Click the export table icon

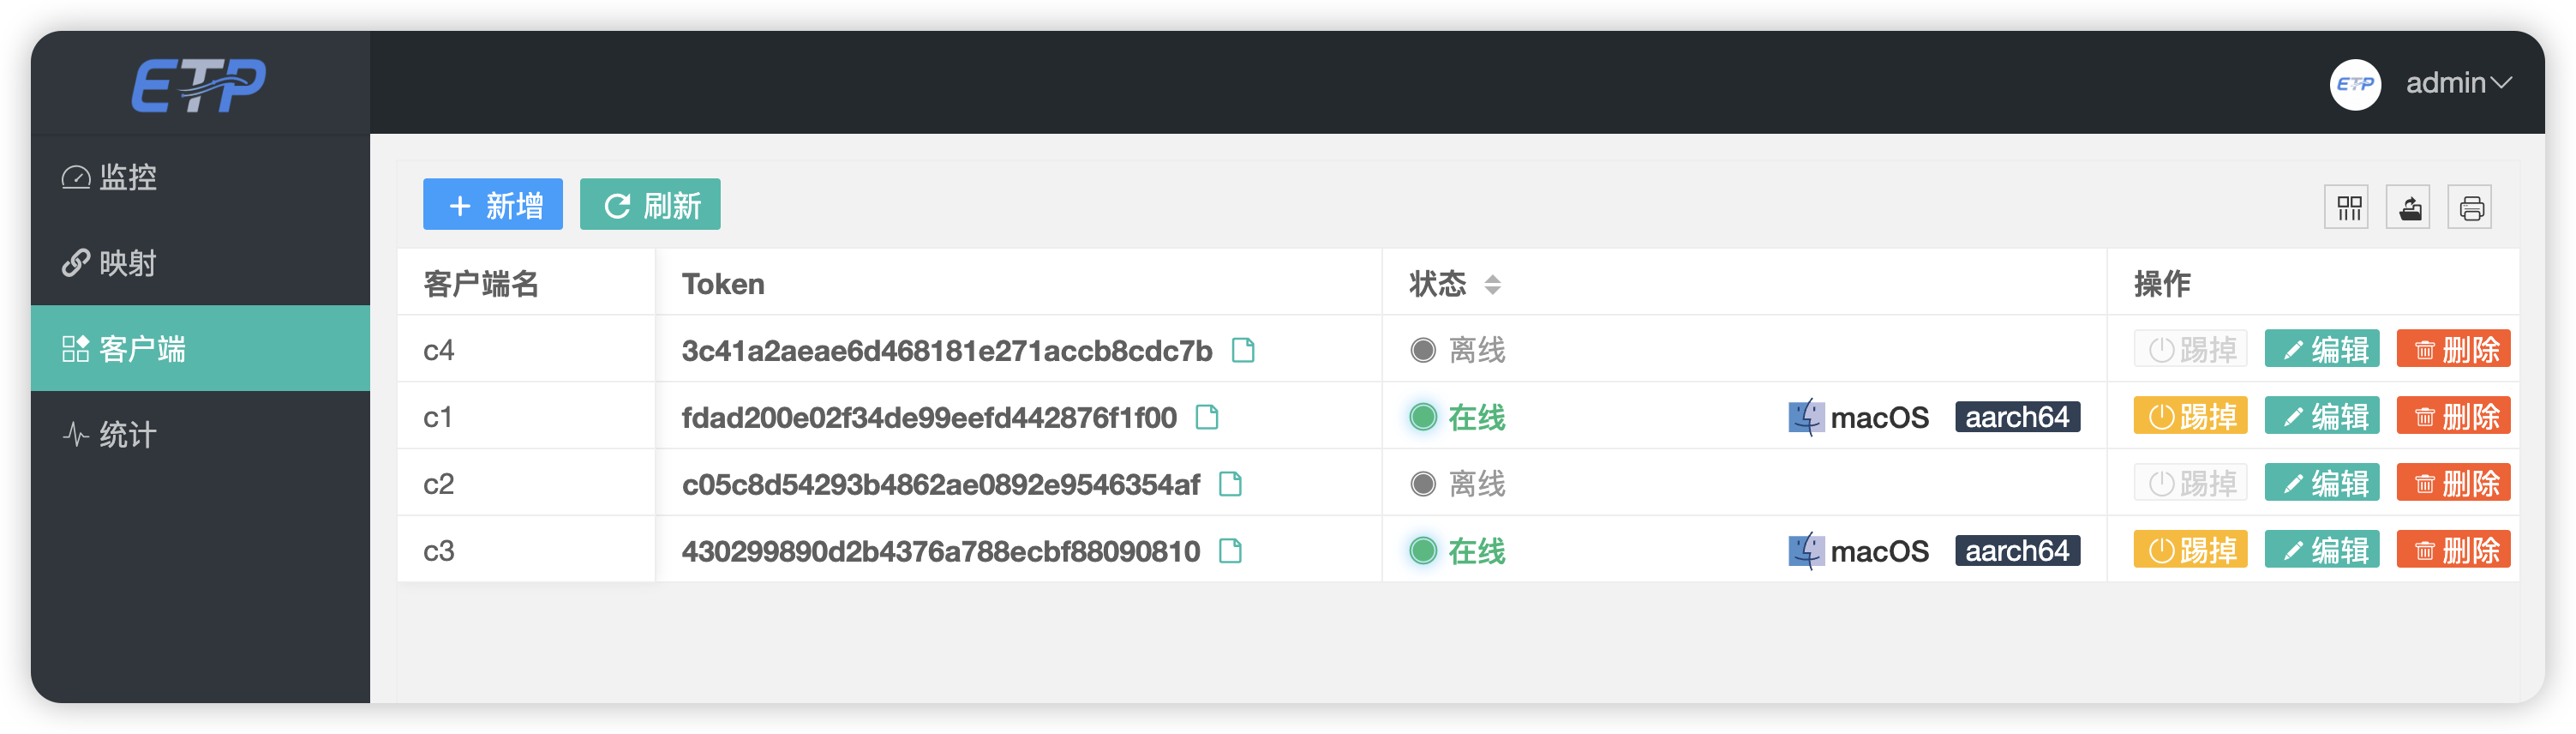pyautogui.click(x=2409, y=208)
